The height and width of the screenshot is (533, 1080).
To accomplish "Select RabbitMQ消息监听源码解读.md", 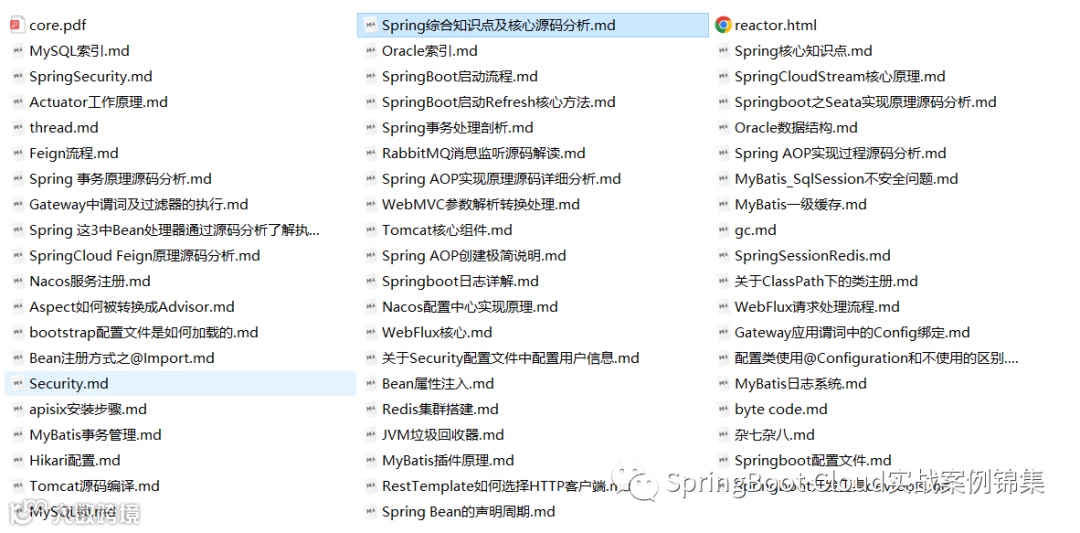I will coord(483,153).
